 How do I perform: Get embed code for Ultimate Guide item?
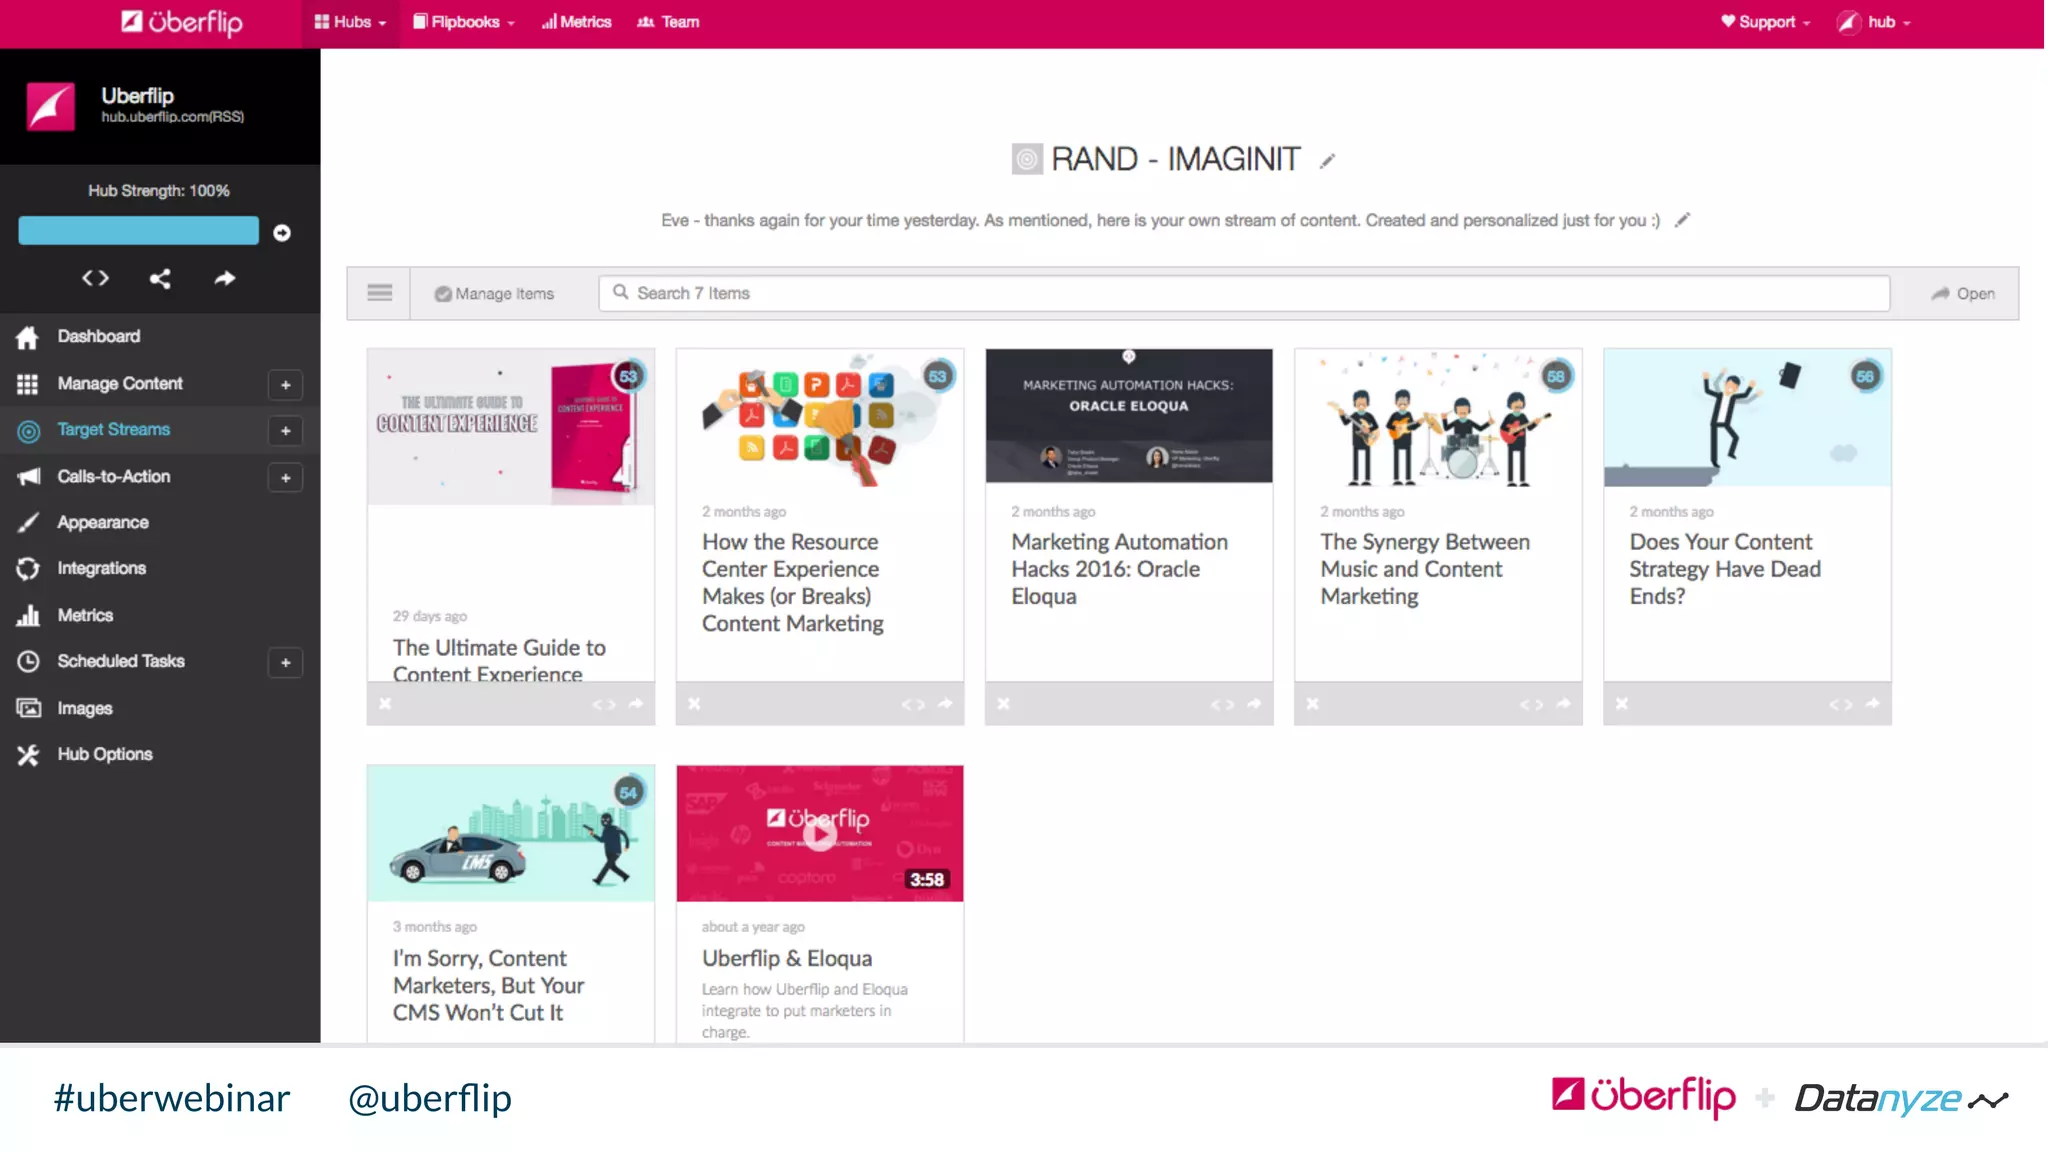pos(604,704)
